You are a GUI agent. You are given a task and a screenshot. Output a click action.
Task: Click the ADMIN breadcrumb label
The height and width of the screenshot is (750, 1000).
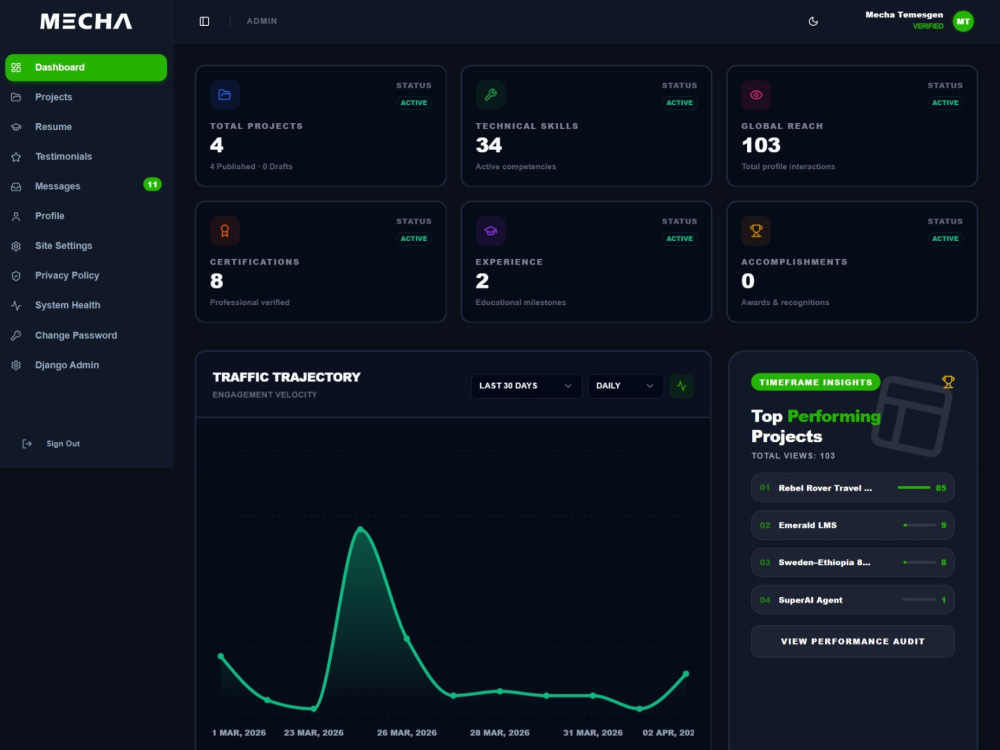click(x=262, y=22)
